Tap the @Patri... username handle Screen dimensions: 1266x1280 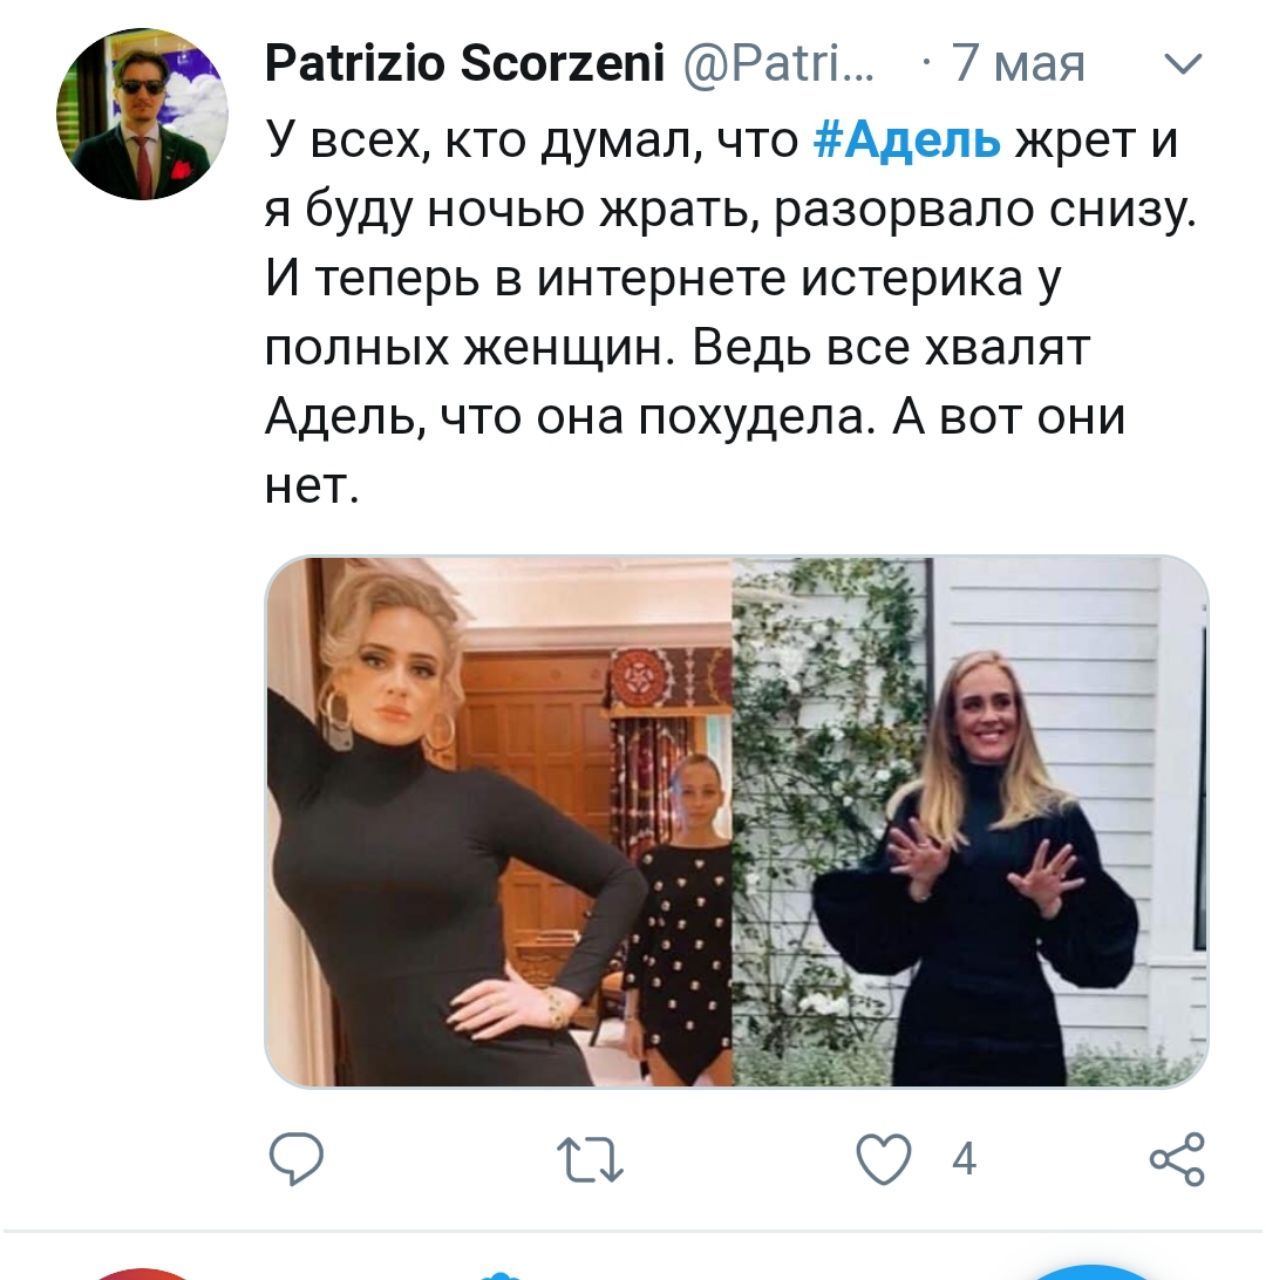780,65
